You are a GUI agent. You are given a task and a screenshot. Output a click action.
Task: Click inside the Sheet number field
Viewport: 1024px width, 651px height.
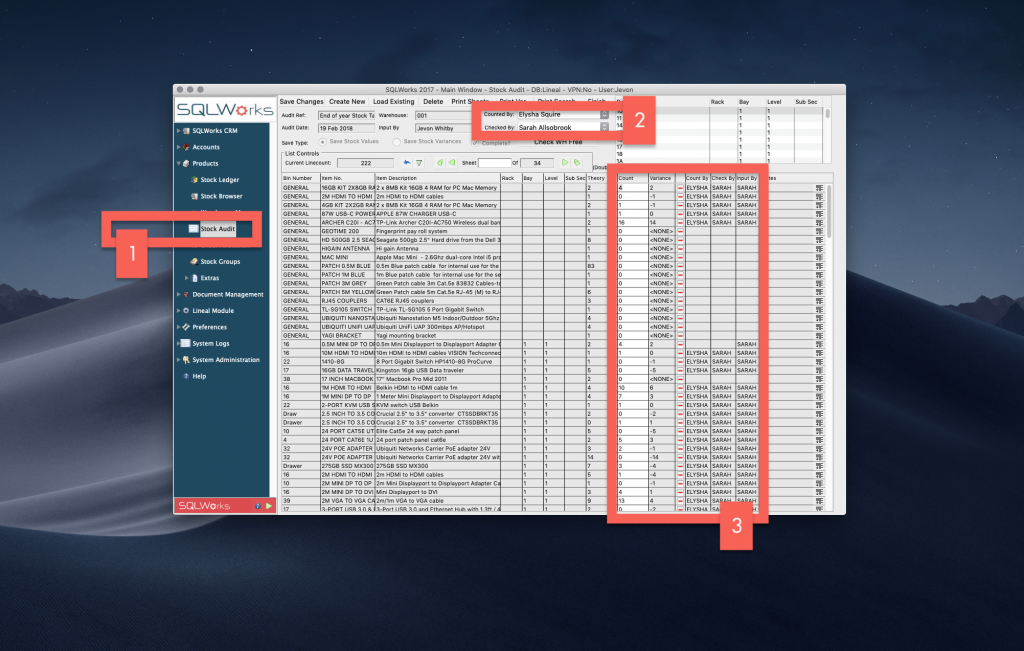click(x=494, y=163)
